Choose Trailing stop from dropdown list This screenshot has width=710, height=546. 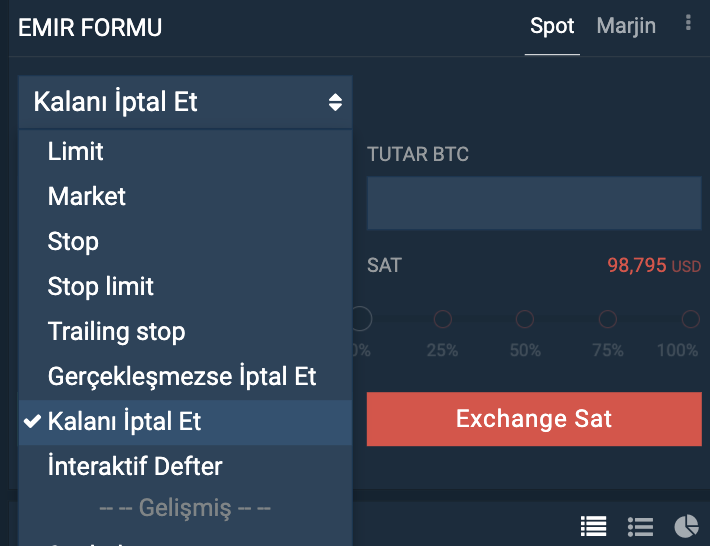click(x=186, y=332)
